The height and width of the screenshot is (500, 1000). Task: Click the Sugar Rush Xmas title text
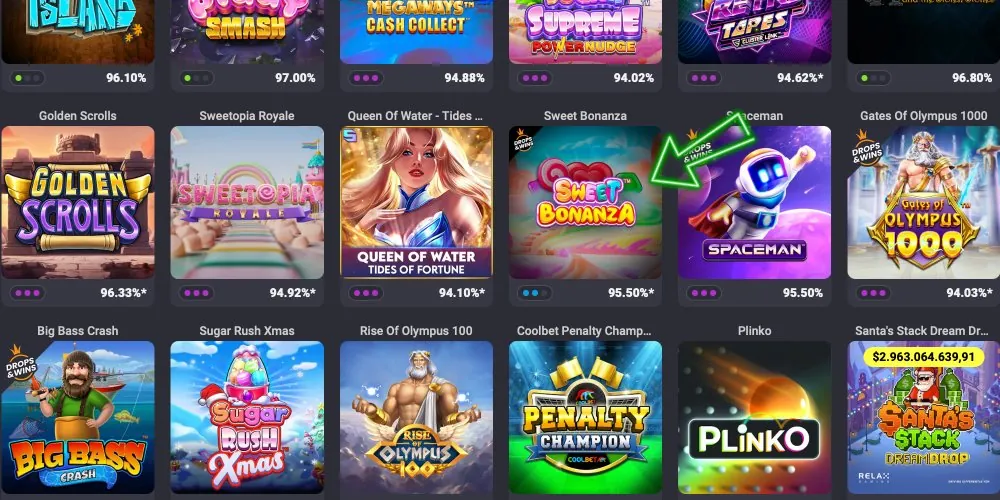click(247, 331)
